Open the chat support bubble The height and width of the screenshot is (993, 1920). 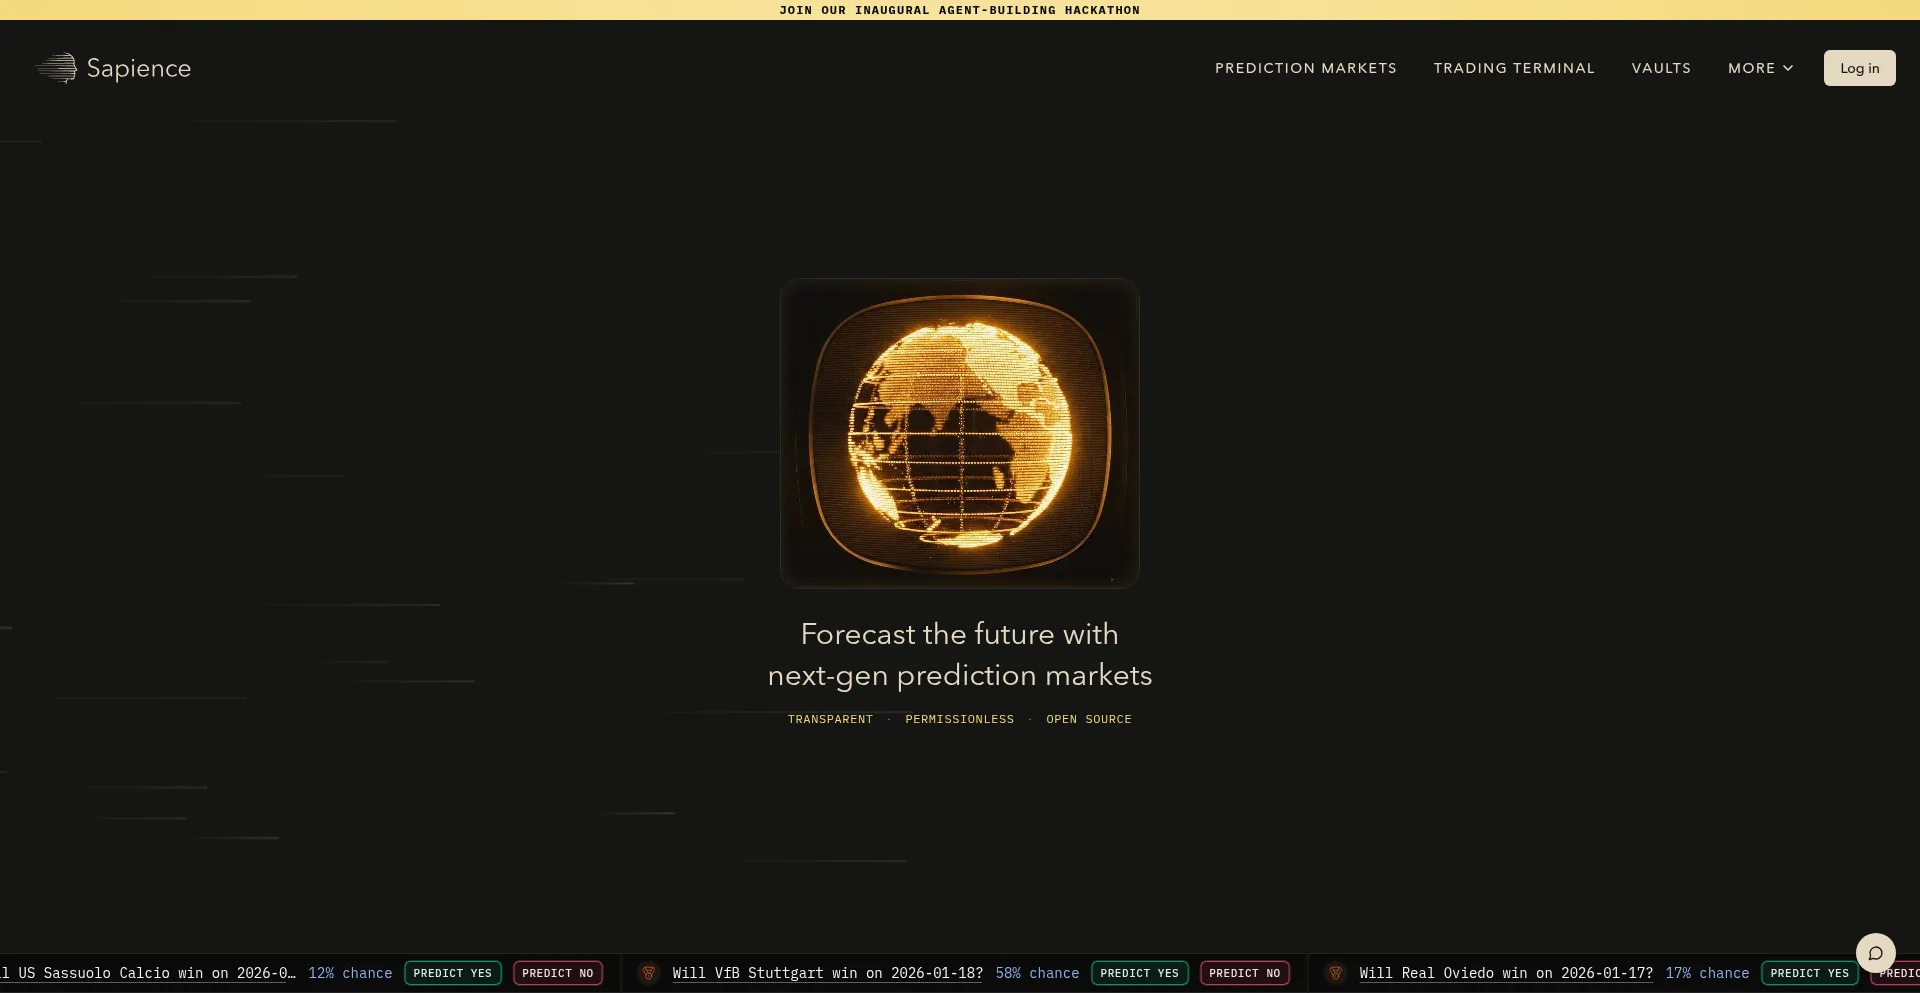pyautogui.click(x=1875, y=953)
